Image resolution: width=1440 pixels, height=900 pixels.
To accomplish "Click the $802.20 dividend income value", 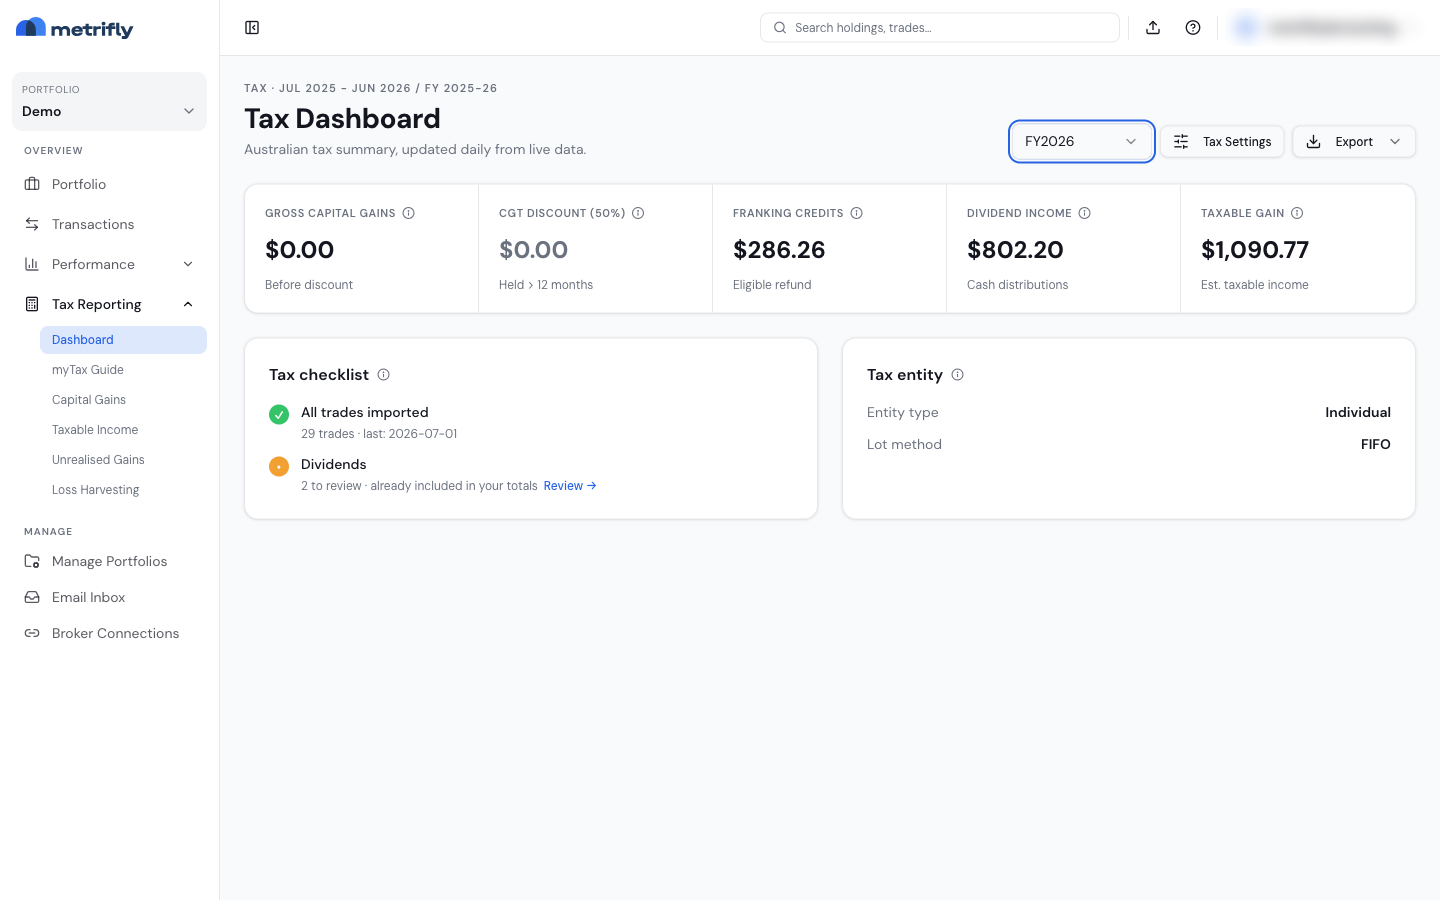I will pos(1015,250).
